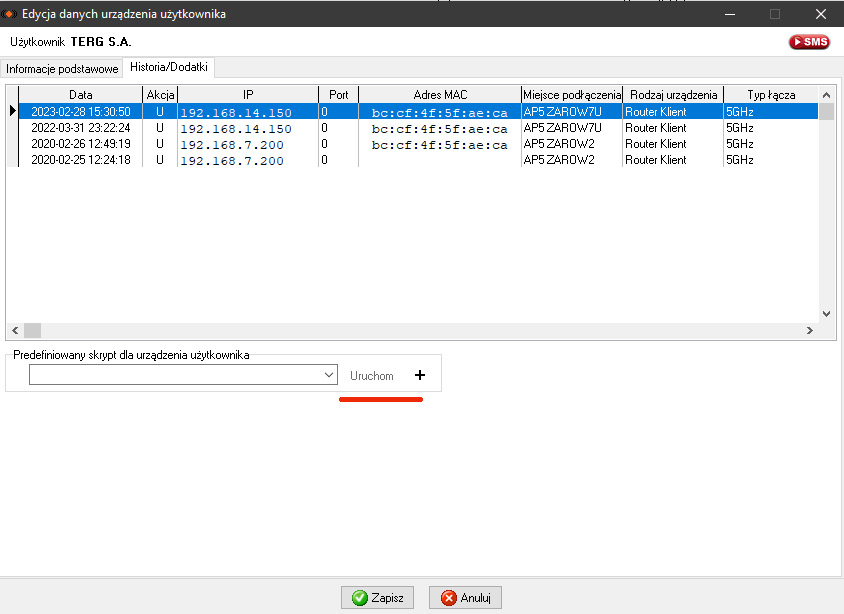Open the predefined script dropdown

pos(330,375)
